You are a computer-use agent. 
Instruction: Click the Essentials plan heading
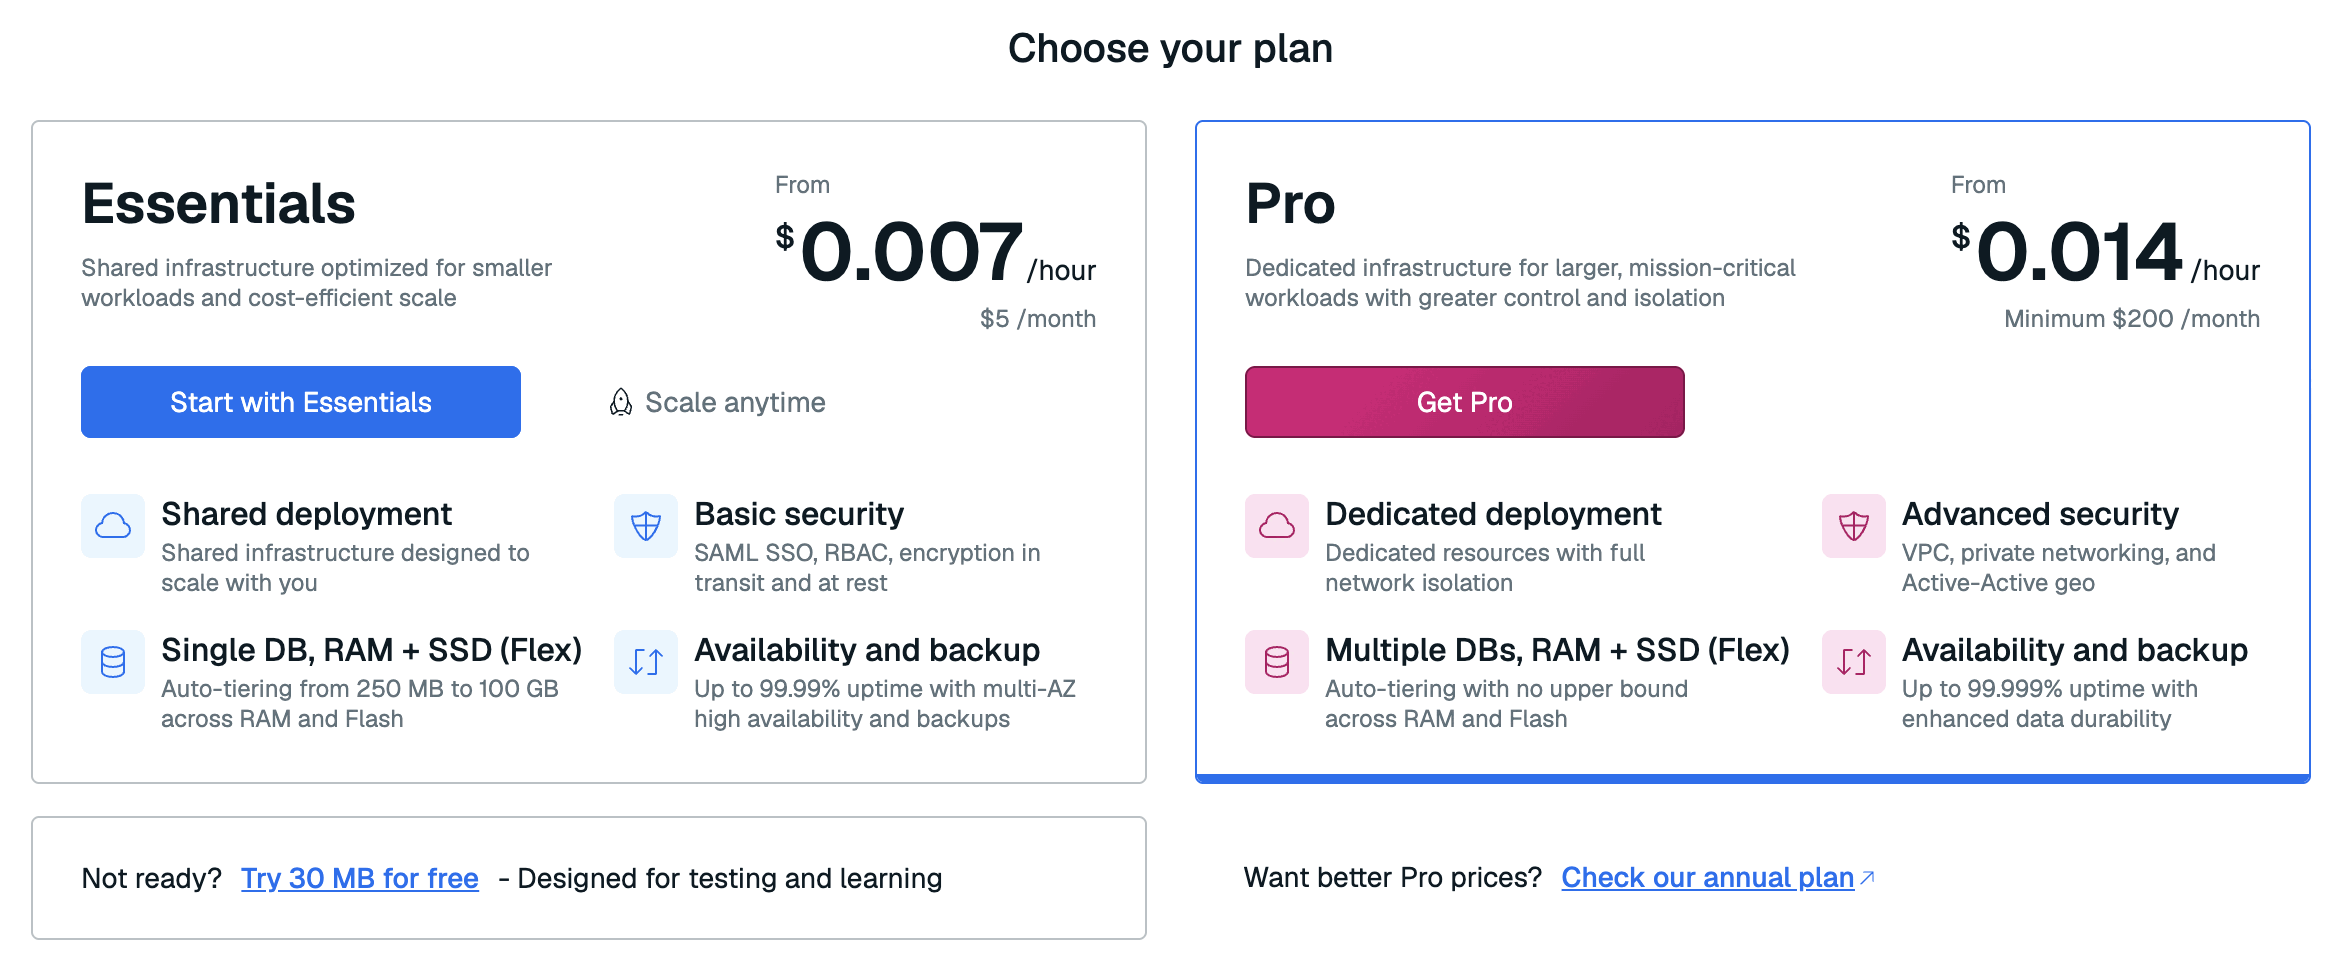pyautogui.click(x=219, y=204)
